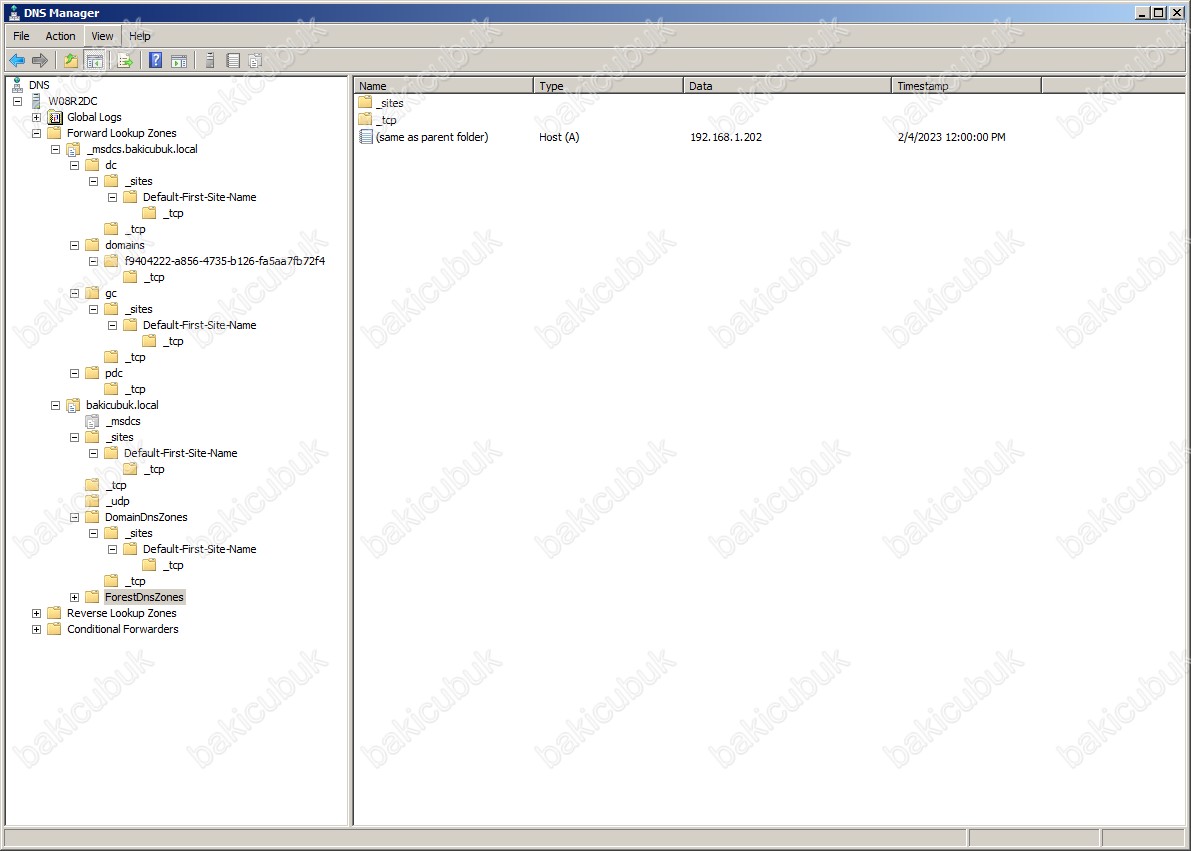Collapse the Forward Lookup Zones node
Image resolution: width=1191 pixels, height=851 pixels.
pos(36,133)
